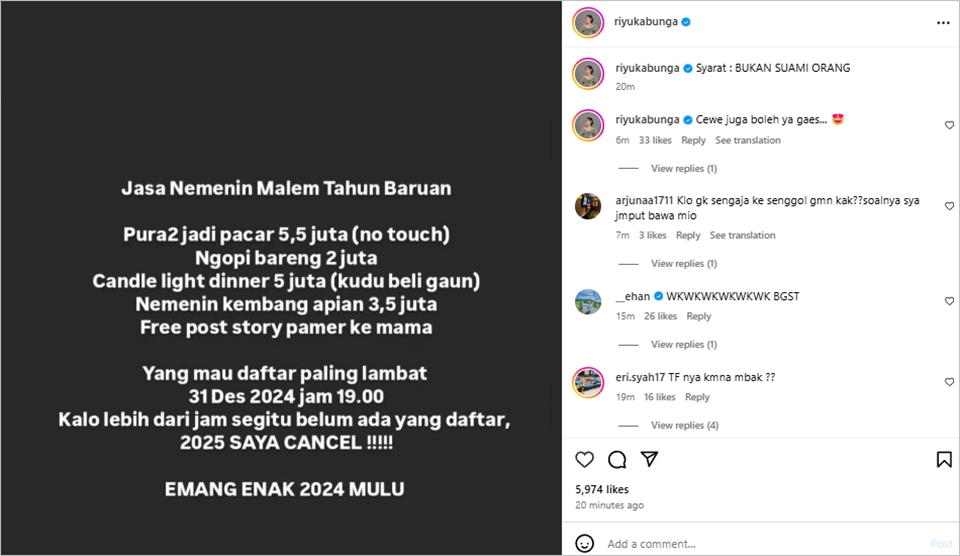Like the post with the heart icon

585,459
